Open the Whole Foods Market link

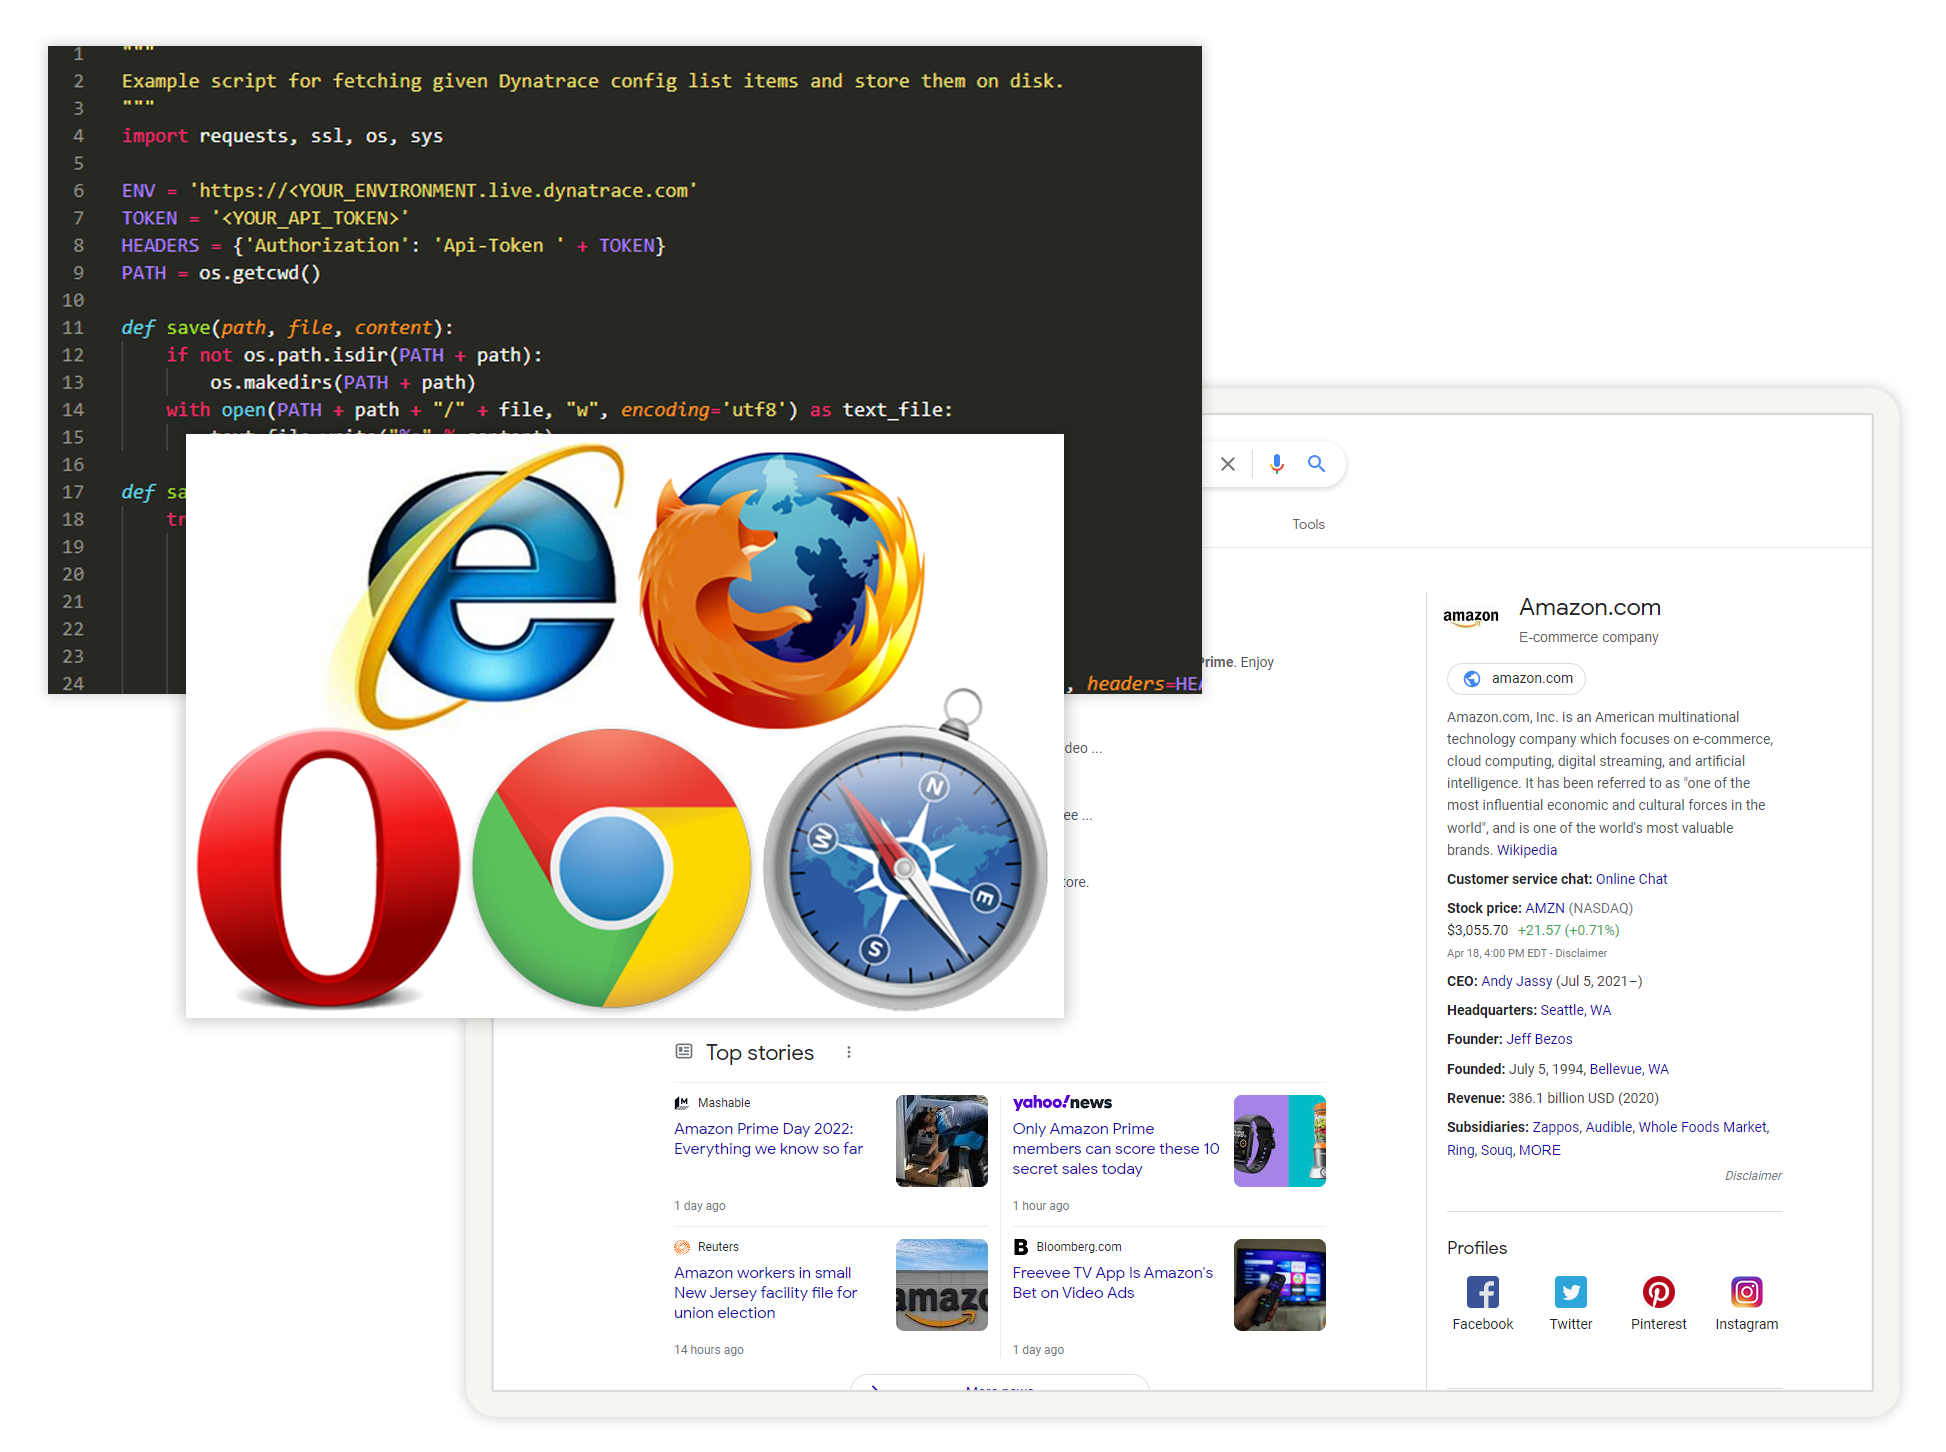coord(1703,1127)
